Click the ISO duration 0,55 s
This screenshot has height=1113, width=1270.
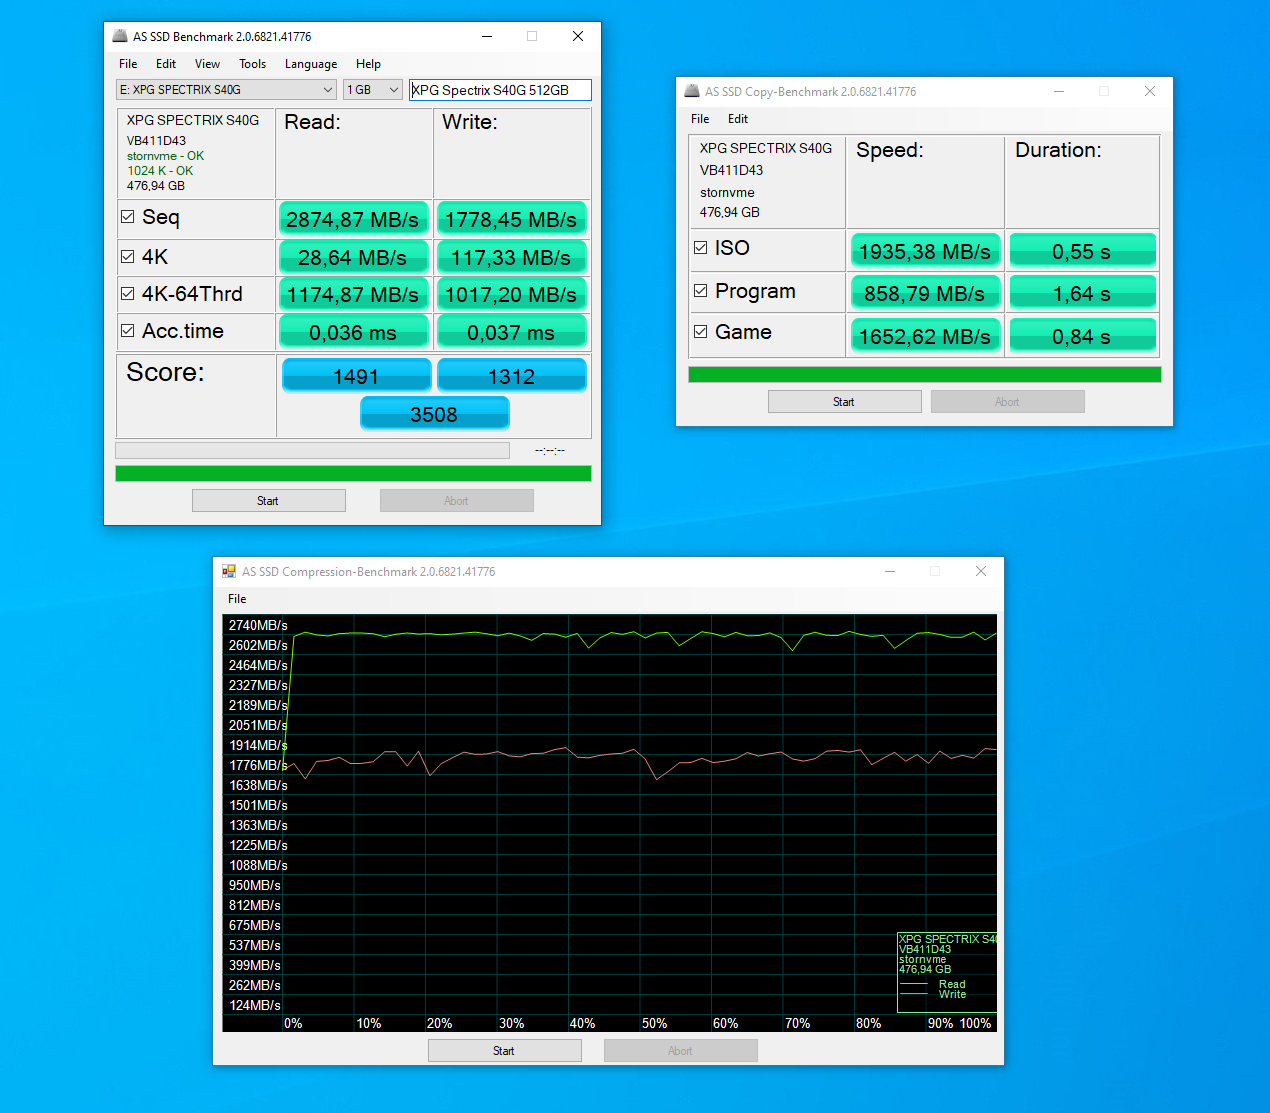coord(1082,251)
